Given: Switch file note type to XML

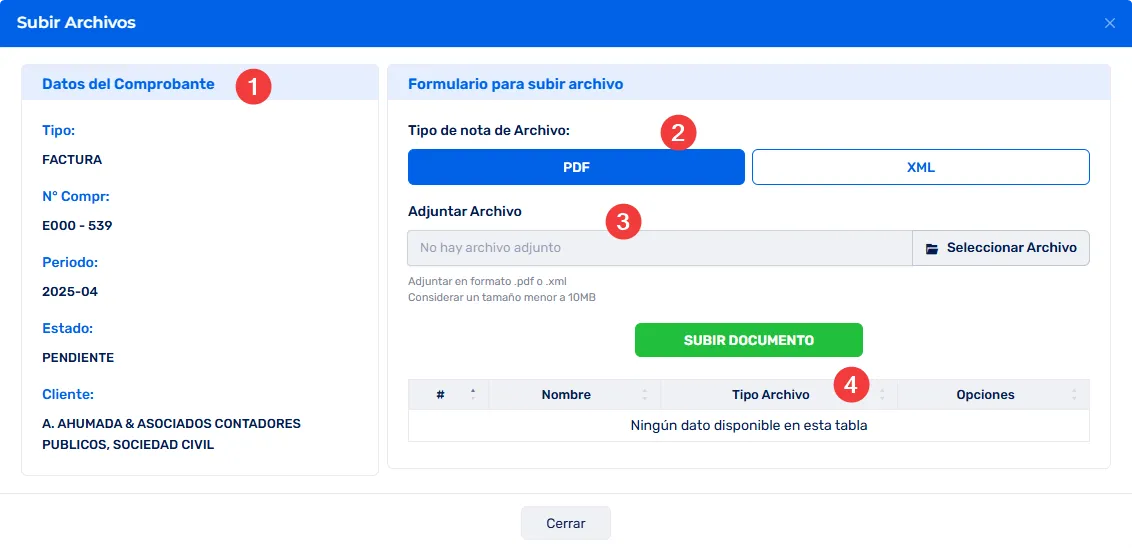Looking at the screenshot, I should pos(920,167).
